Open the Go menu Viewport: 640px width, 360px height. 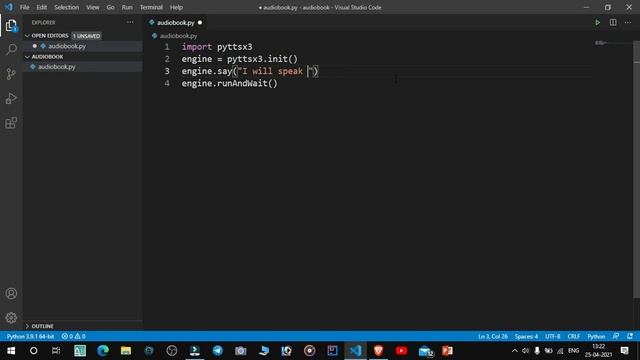click(x=110, y=7)
